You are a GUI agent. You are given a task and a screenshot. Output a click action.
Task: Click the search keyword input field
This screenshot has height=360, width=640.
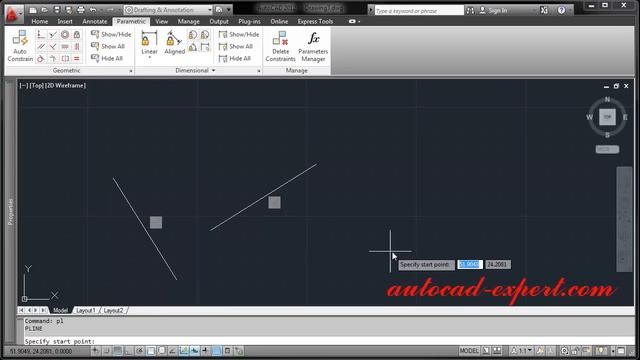coord(419,11)
